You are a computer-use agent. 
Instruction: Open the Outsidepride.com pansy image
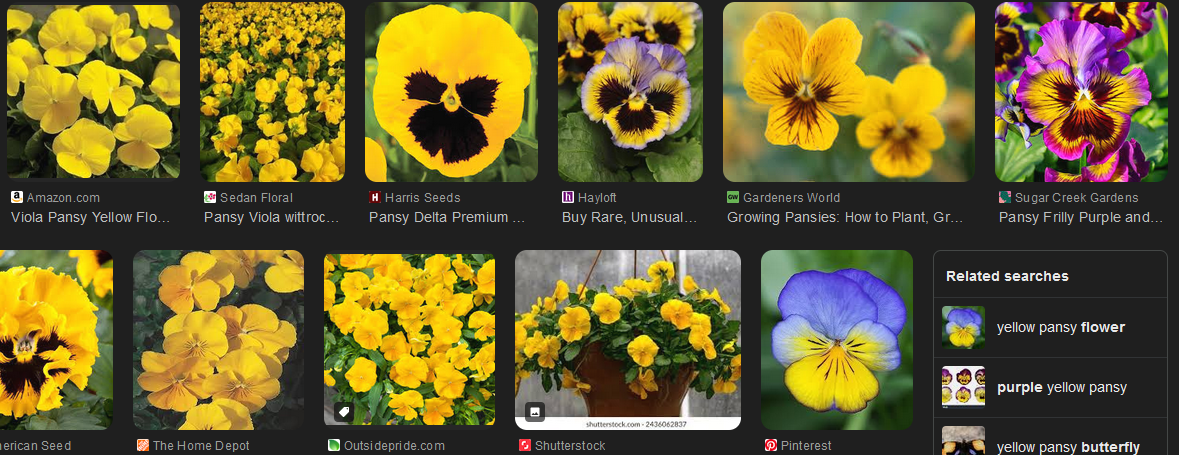(410, 338)
